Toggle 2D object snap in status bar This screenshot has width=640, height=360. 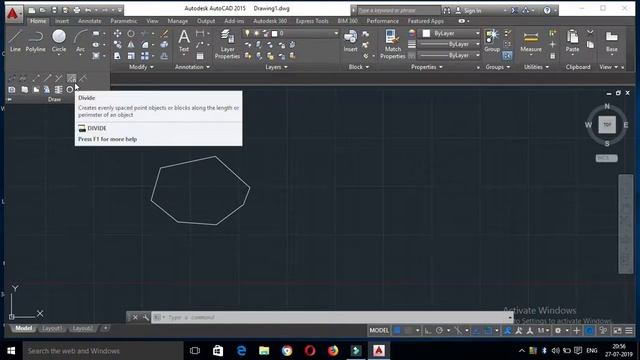point(488,331)
